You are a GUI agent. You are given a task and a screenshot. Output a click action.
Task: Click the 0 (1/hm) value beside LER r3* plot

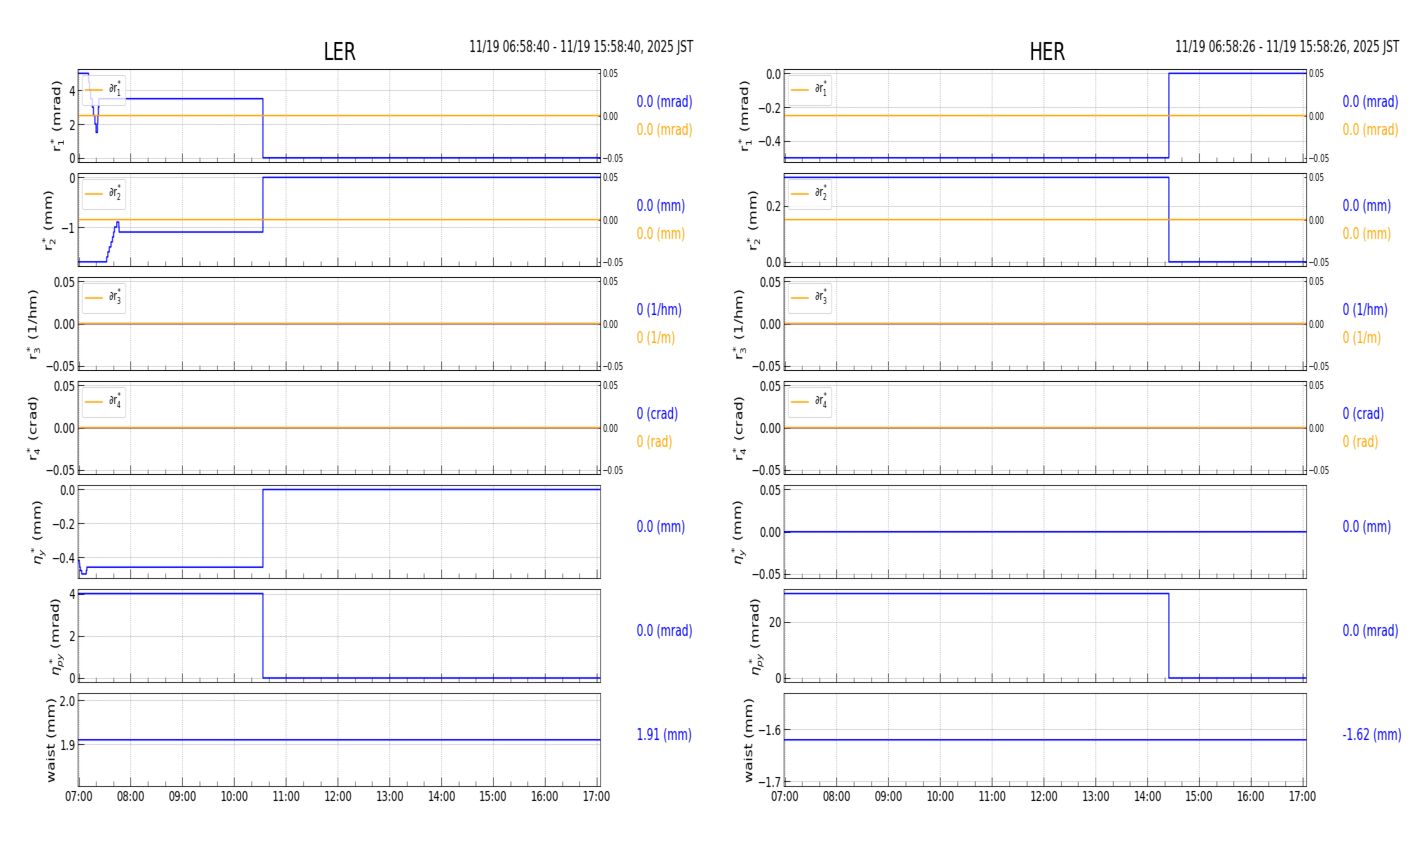point(659,310)
